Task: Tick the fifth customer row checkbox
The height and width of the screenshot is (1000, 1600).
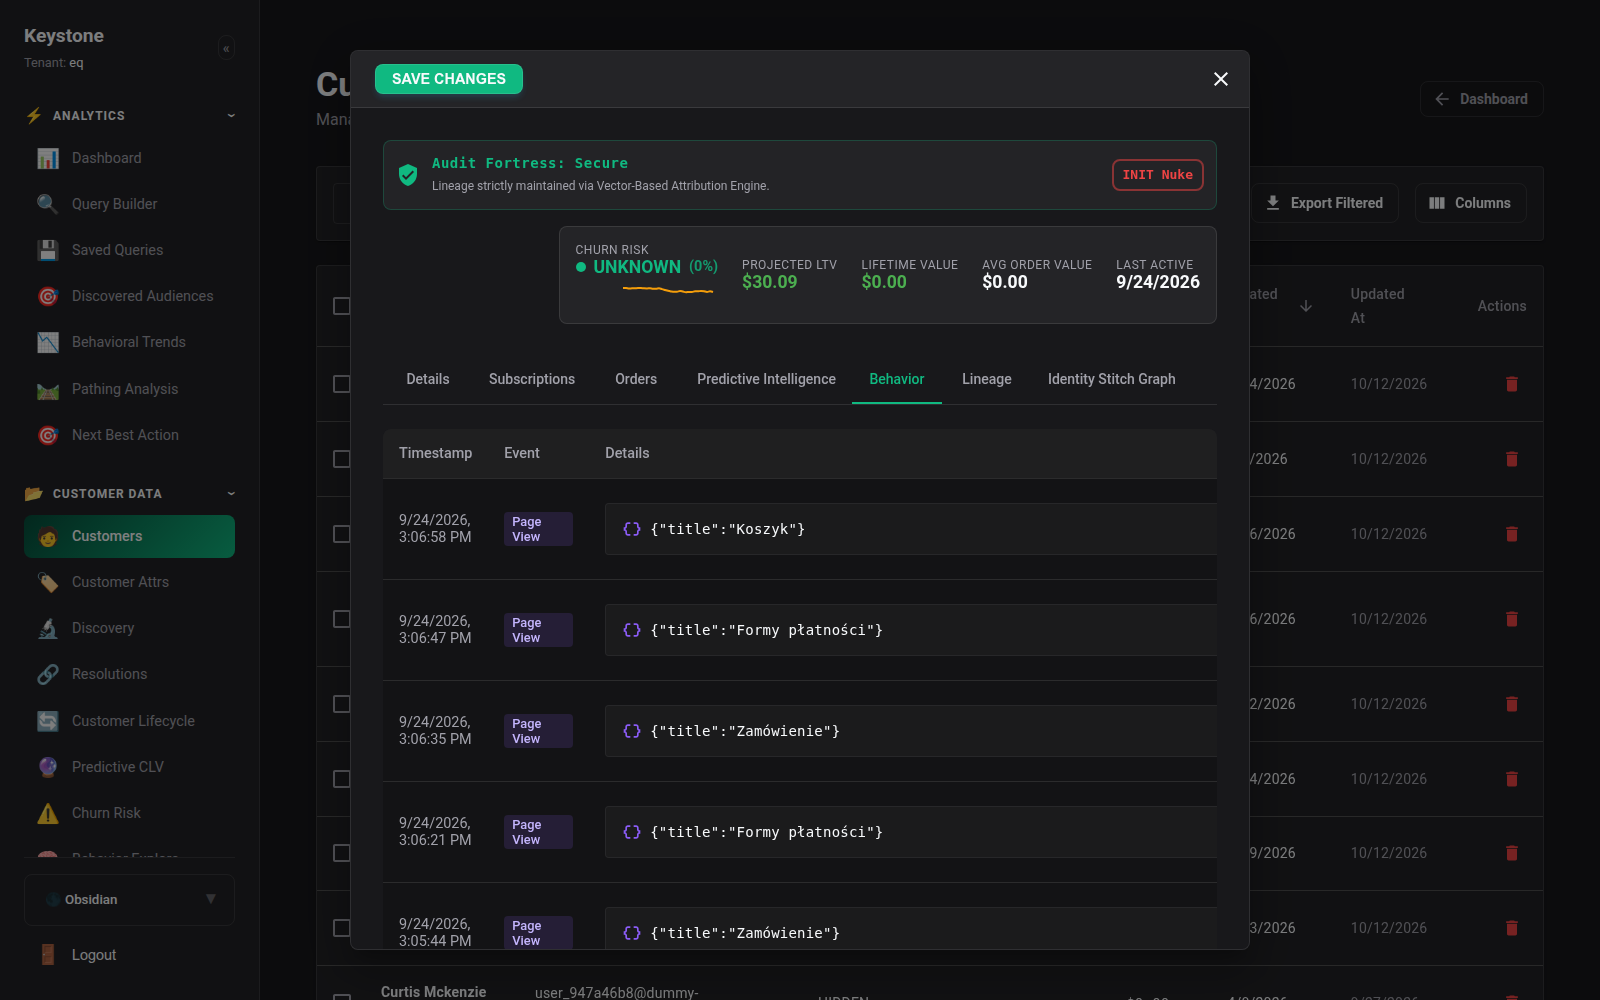Action: 342,704
